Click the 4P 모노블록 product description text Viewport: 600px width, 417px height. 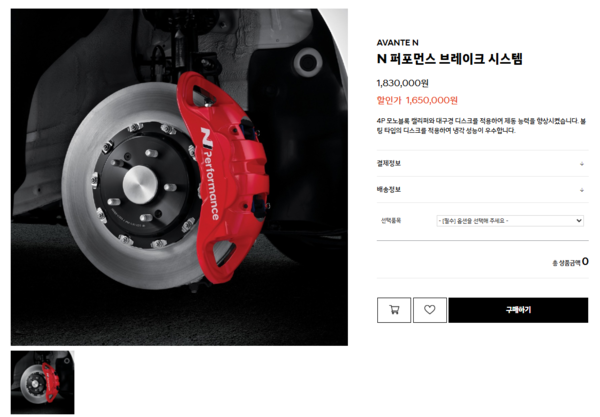481,126
